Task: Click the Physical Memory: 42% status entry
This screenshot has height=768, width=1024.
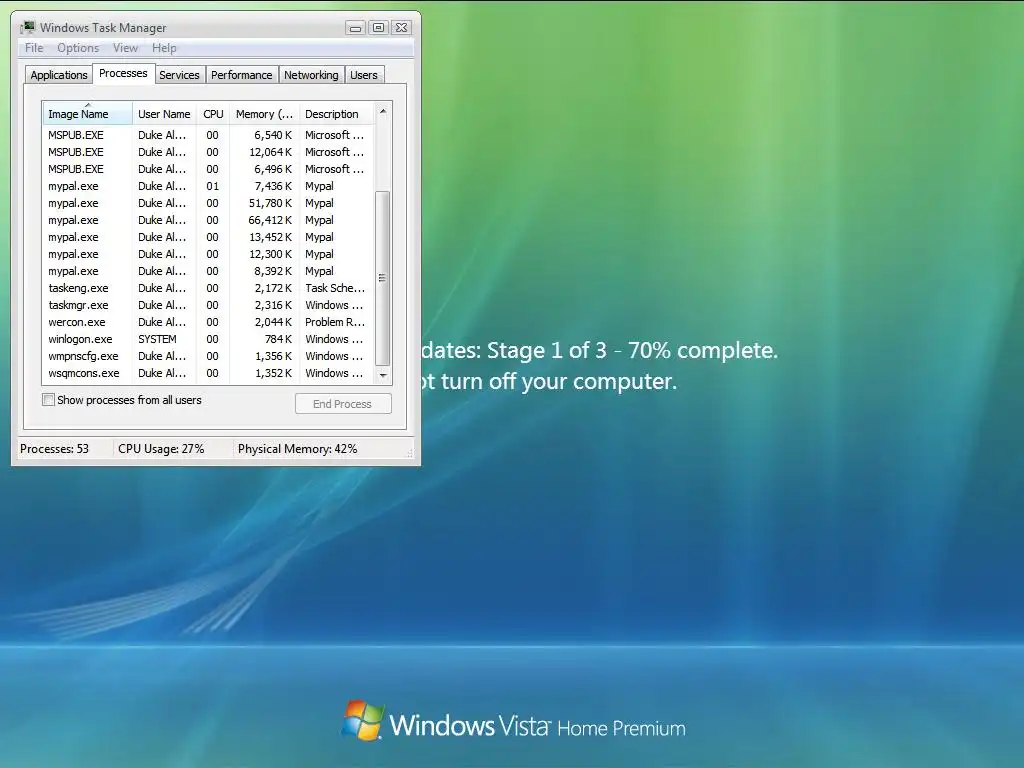Action: 298,449
